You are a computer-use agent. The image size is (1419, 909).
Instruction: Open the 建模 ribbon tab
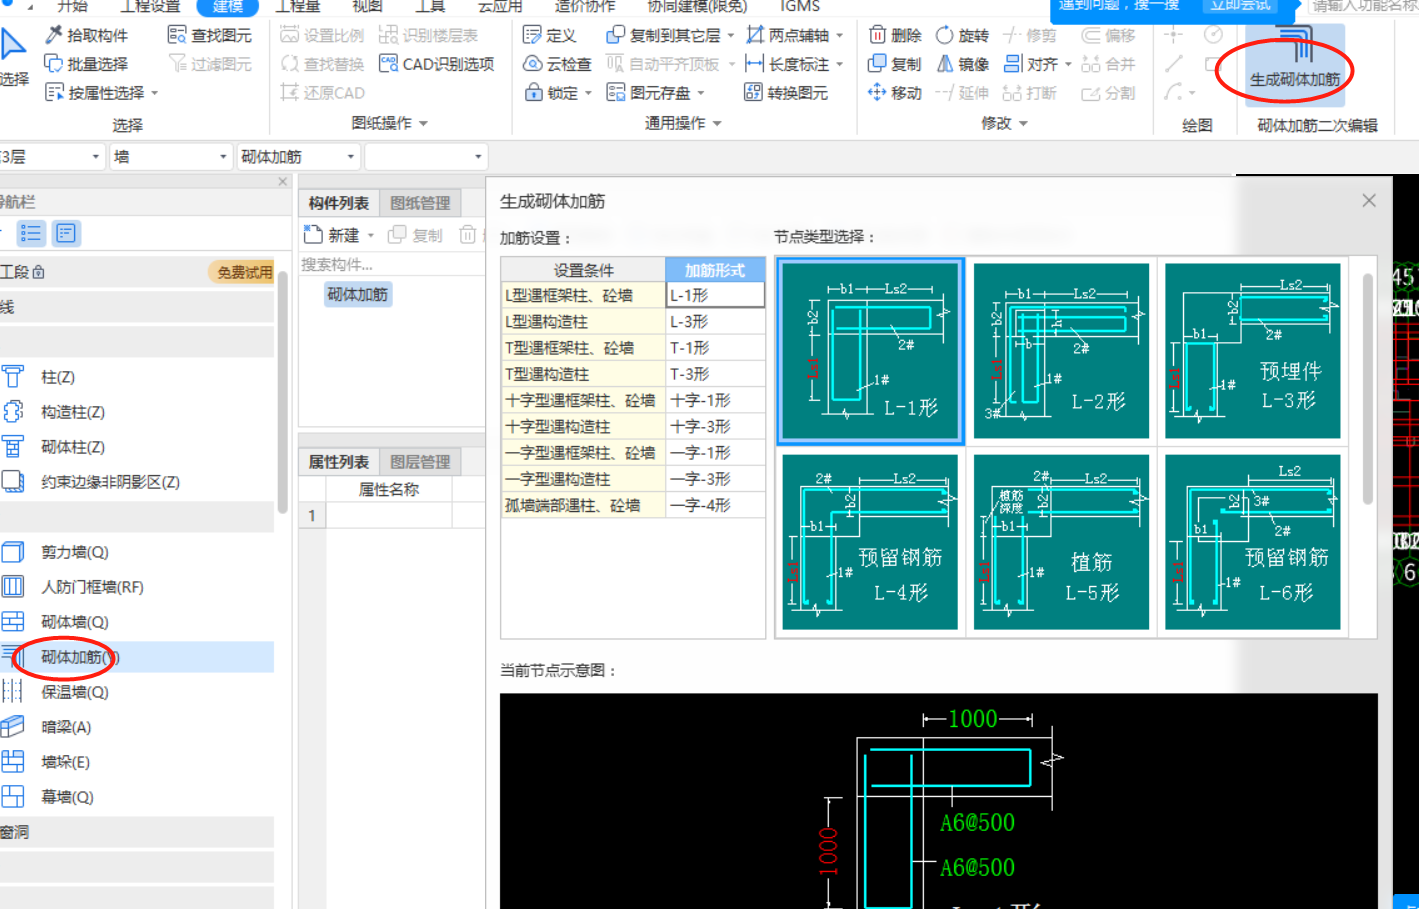(228, 6)
